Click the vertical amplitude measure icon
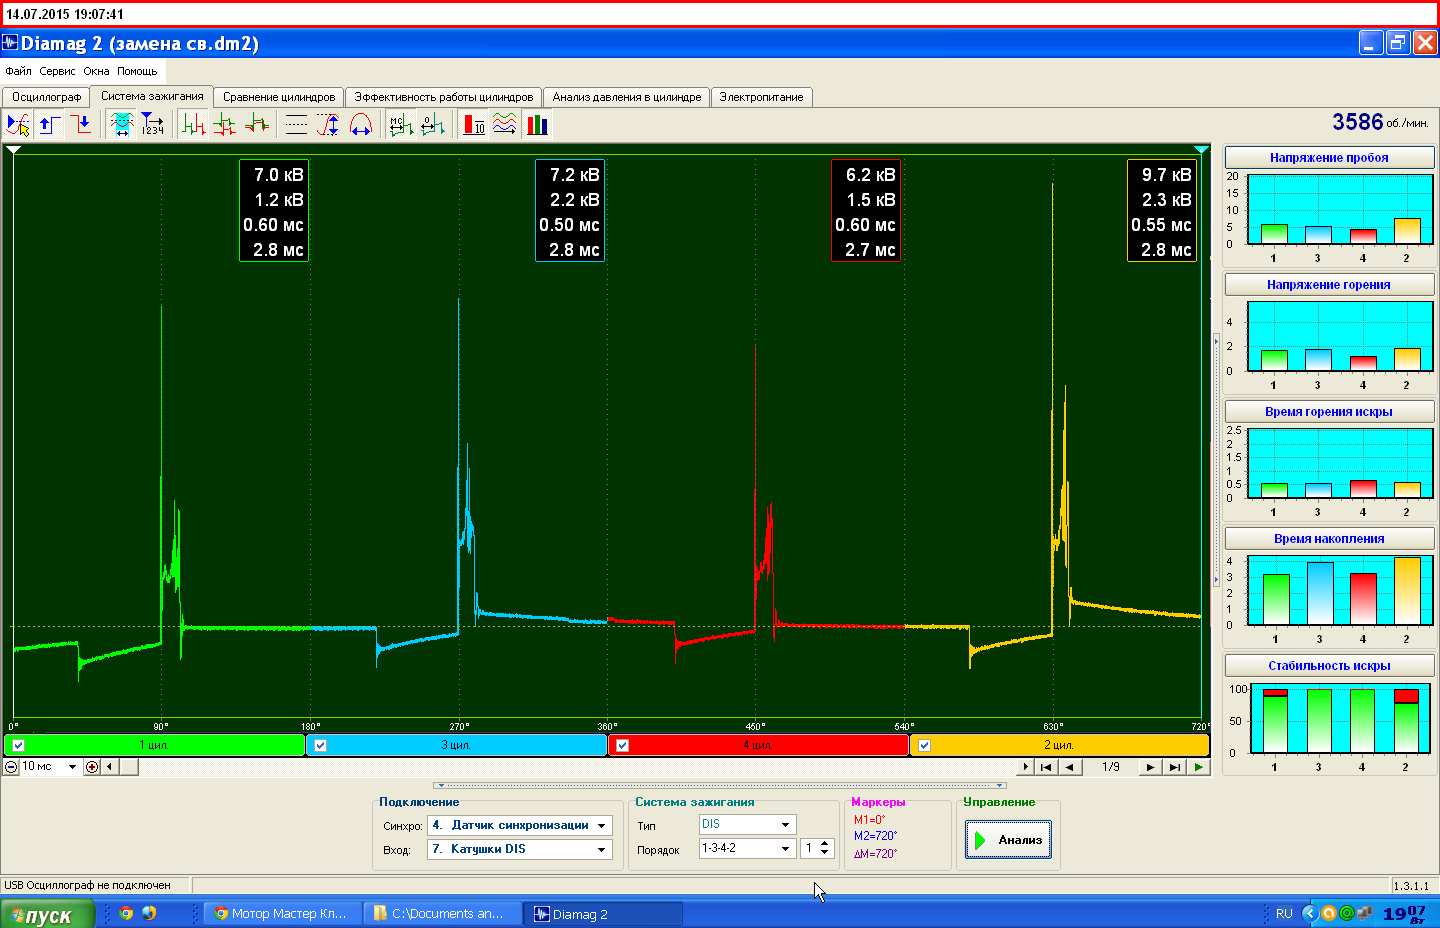Screen dimensions: 1440x928 tap(328, 124)
